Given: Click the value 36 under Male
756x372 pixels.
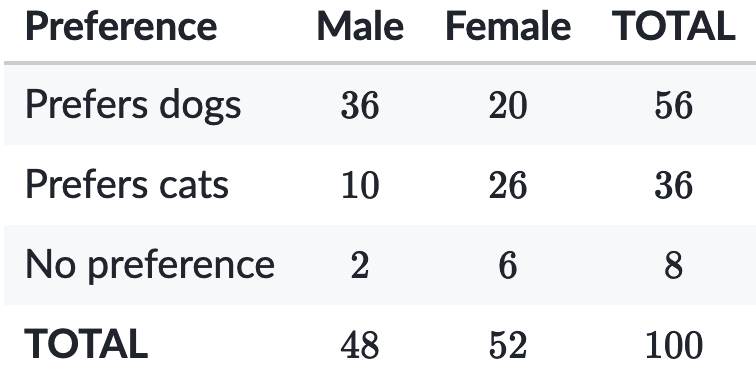Looking at the screenshot, I should coord(360,106).
